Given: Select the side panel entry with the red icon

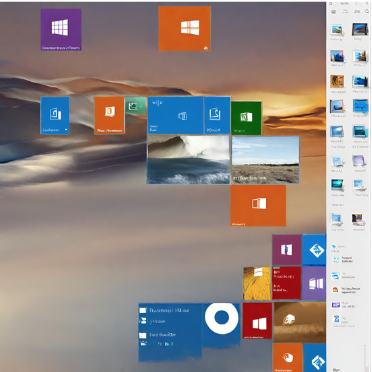Looking at the screenshot, I should (347, 290).
